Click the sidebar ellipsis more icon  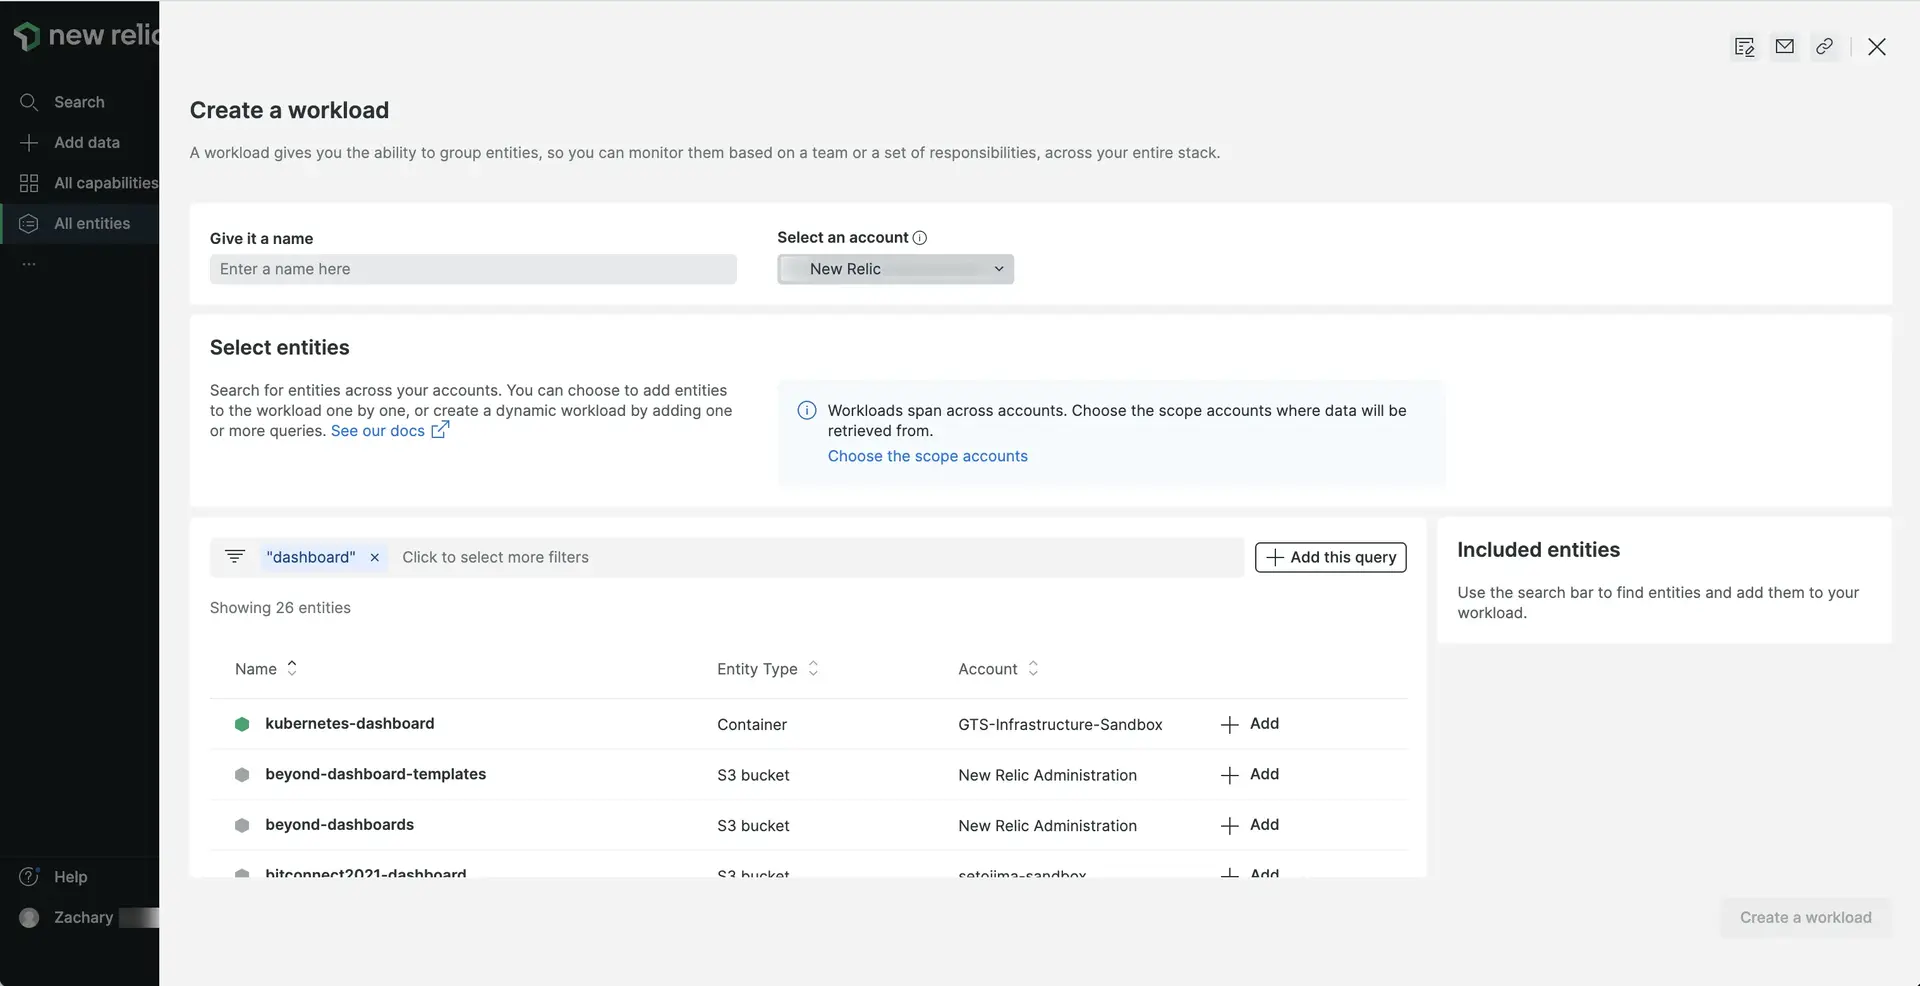click(29, 264)
